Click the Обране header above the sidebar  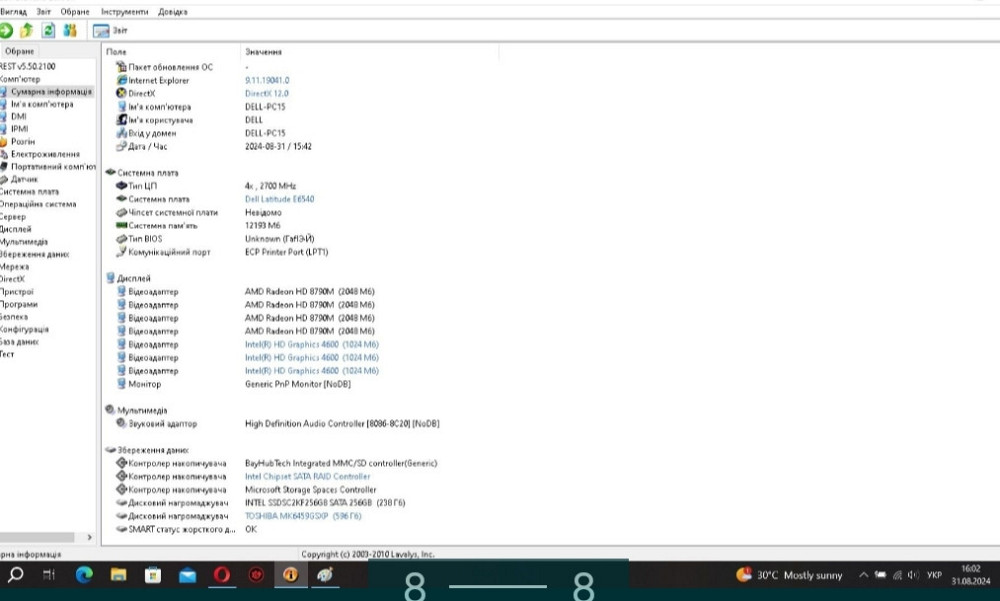coord(18,50)
